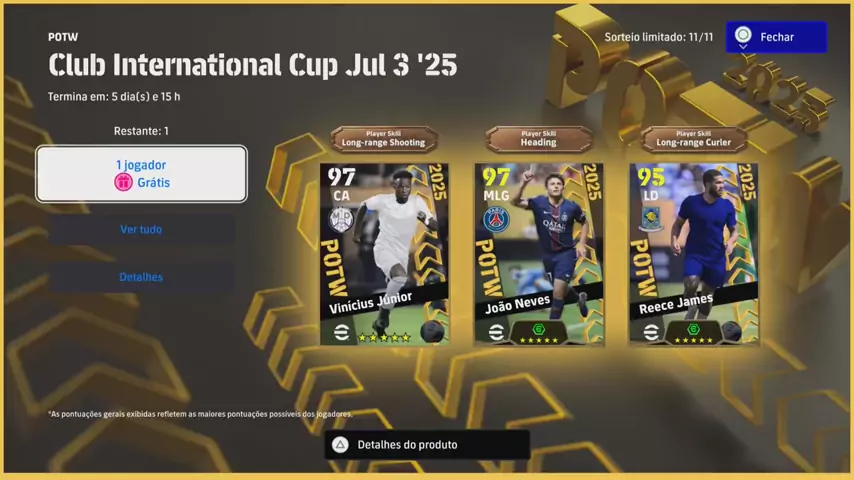Screen dimensions: 854x480
Task: Click the club badge on Vinícius Júnior card
Action: click(x=341, y=220)
